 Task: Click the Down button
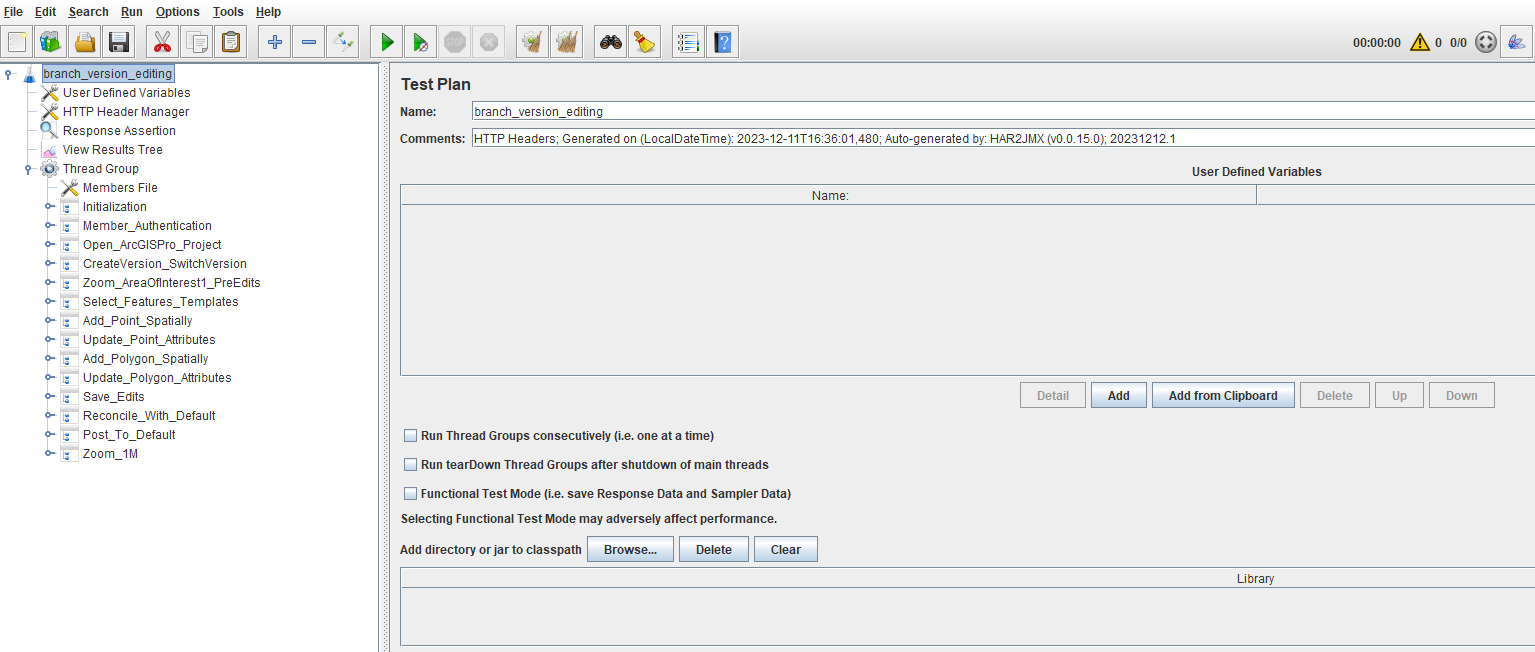pos(1461,396)
